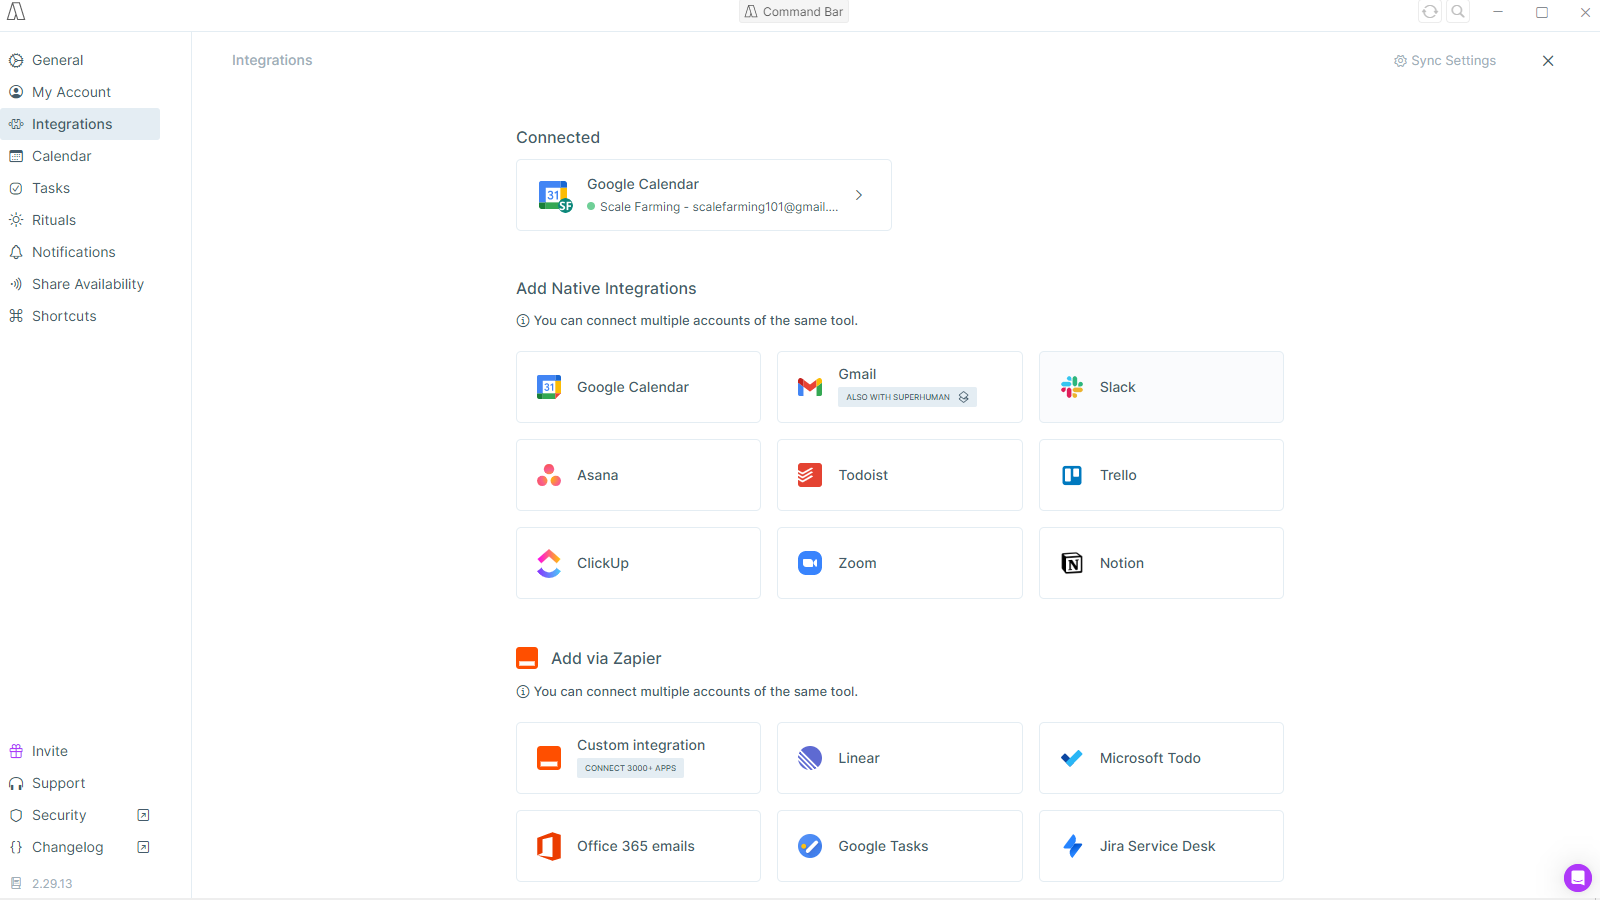Close the settings panel with the X
This screenshot has width=1600, height=900.
1548,61
